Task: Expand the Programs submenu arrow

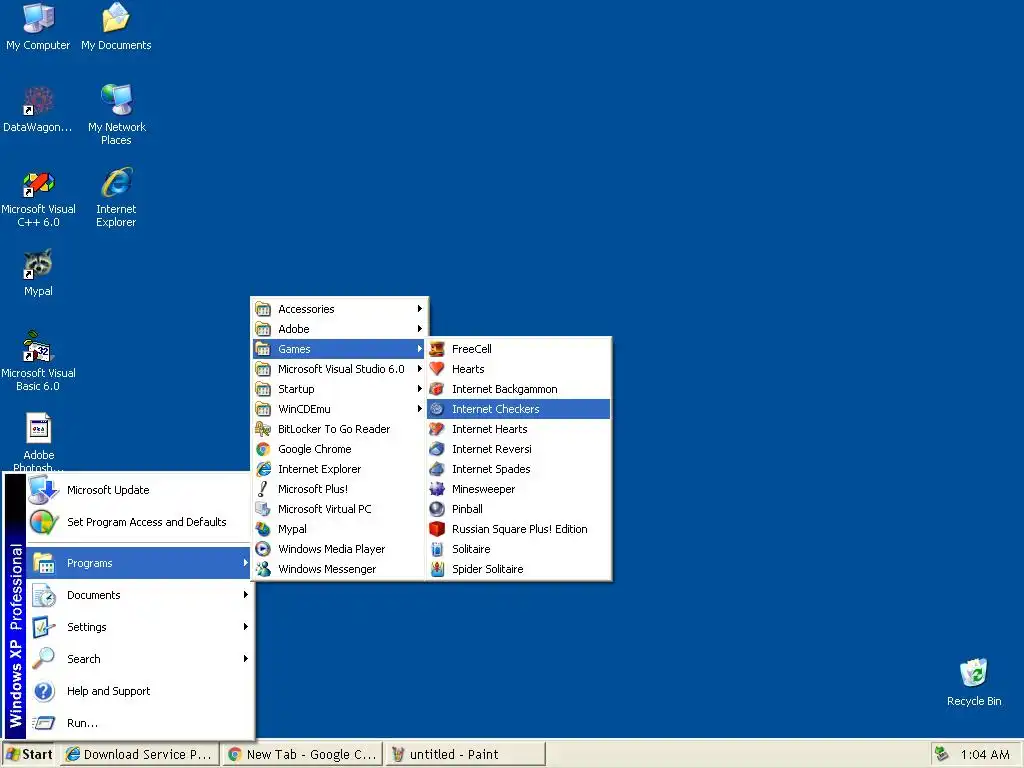Action: tap(246, 563)
